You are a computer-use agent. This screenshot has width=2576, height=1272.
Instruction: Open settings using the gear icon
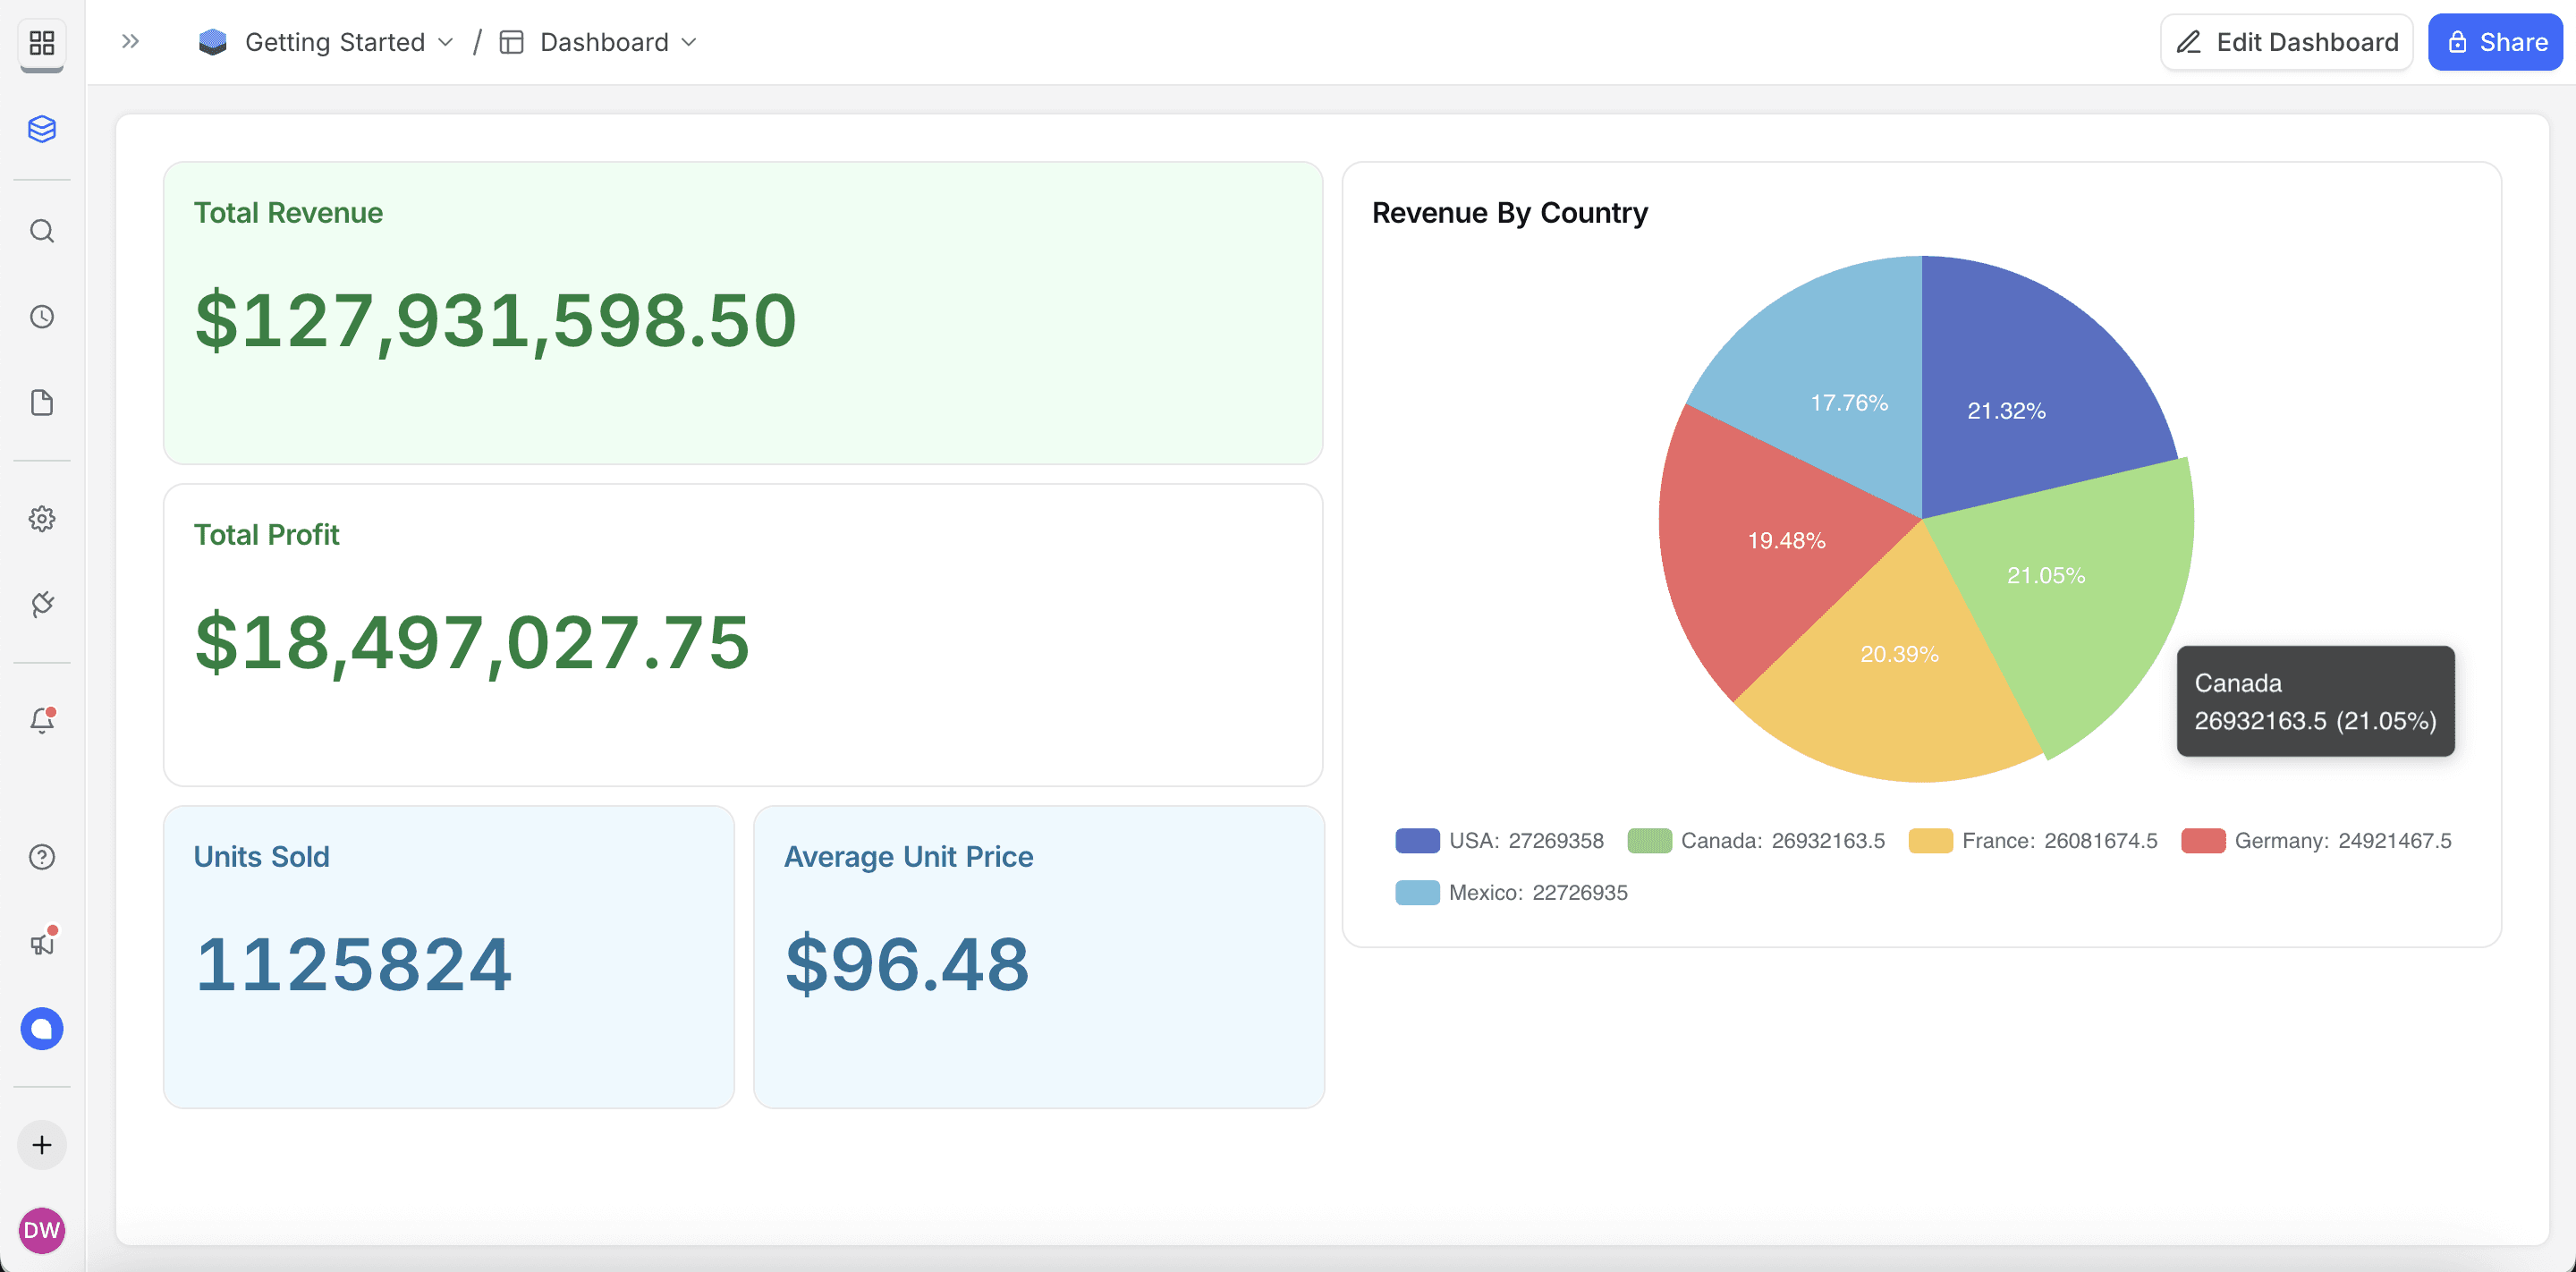coord(42,519)
